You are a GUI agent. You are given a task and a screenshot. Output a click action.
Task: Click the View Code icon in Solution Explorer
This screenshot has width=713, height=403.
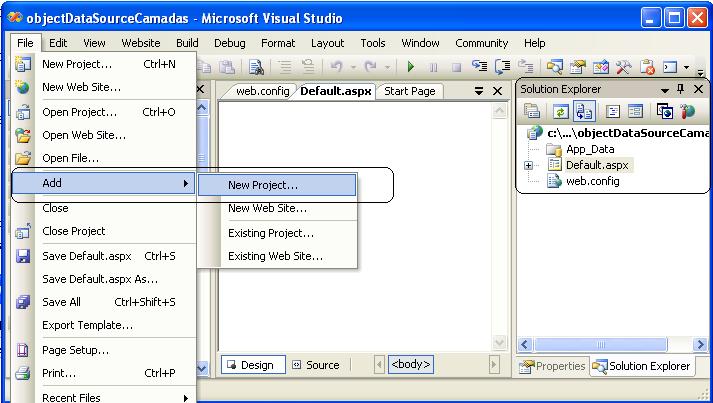point(613,111)
